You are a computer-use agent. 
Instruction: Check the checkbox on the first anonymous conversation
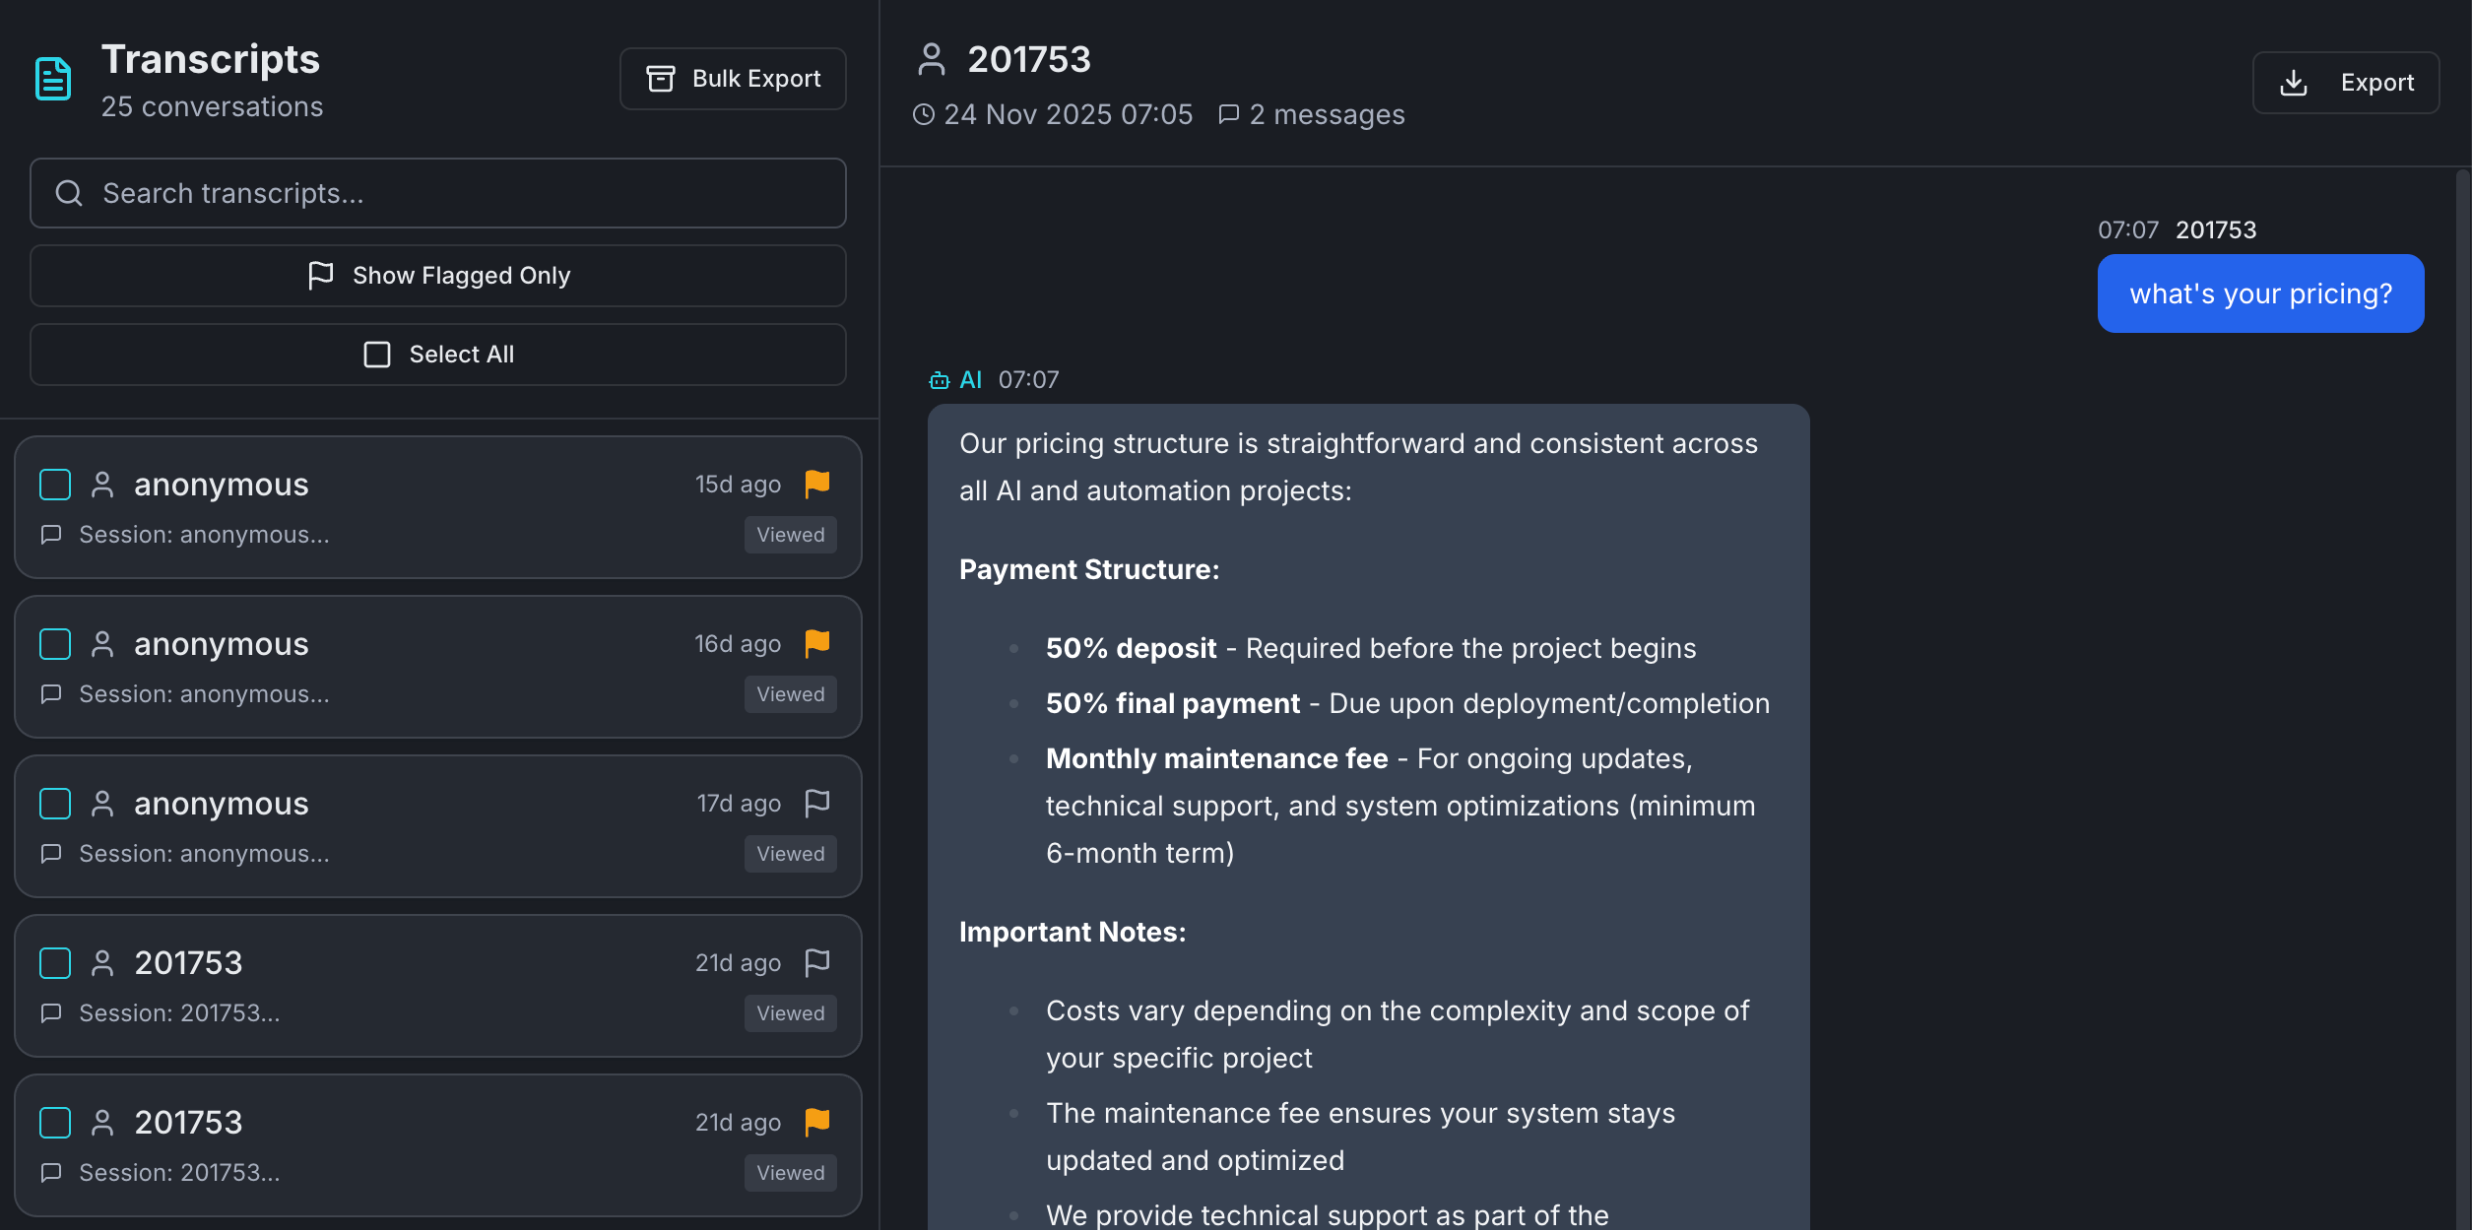click(55, 484)
